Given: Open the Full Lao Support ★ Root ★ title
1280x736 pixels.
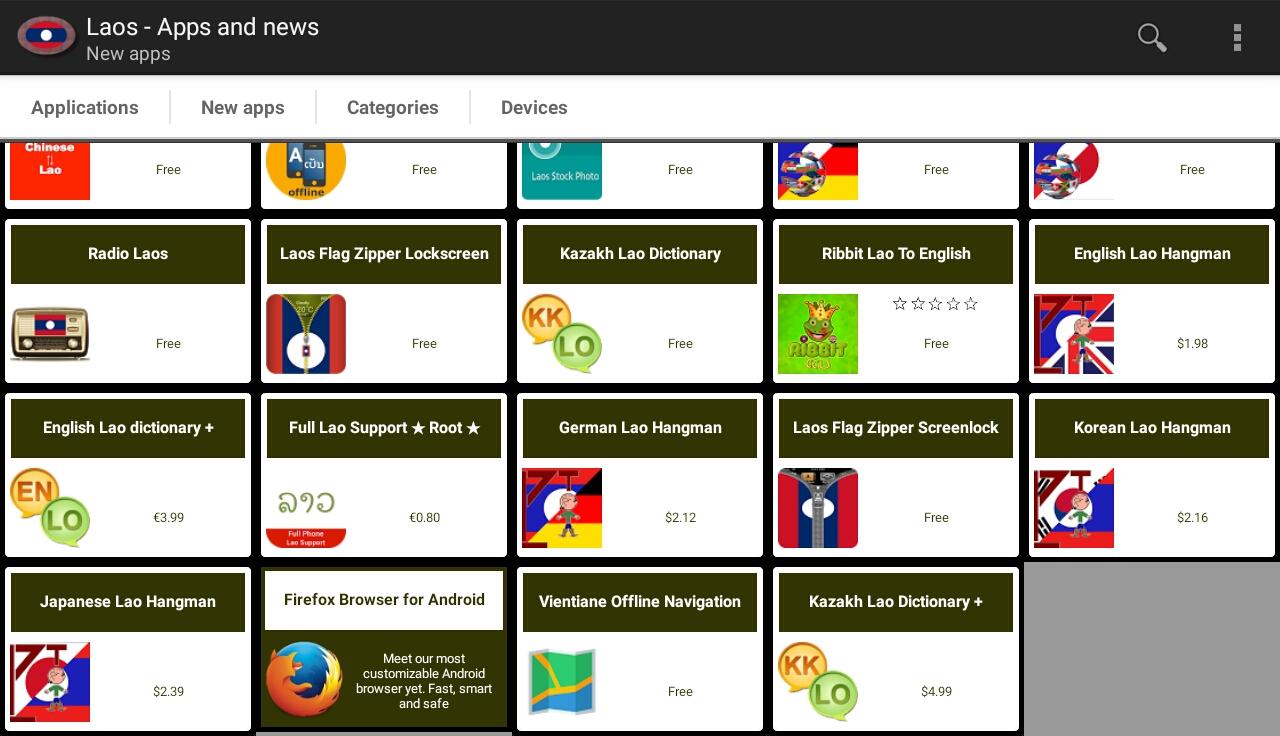Looking at the screenshot, I should (x=384, y=428).
